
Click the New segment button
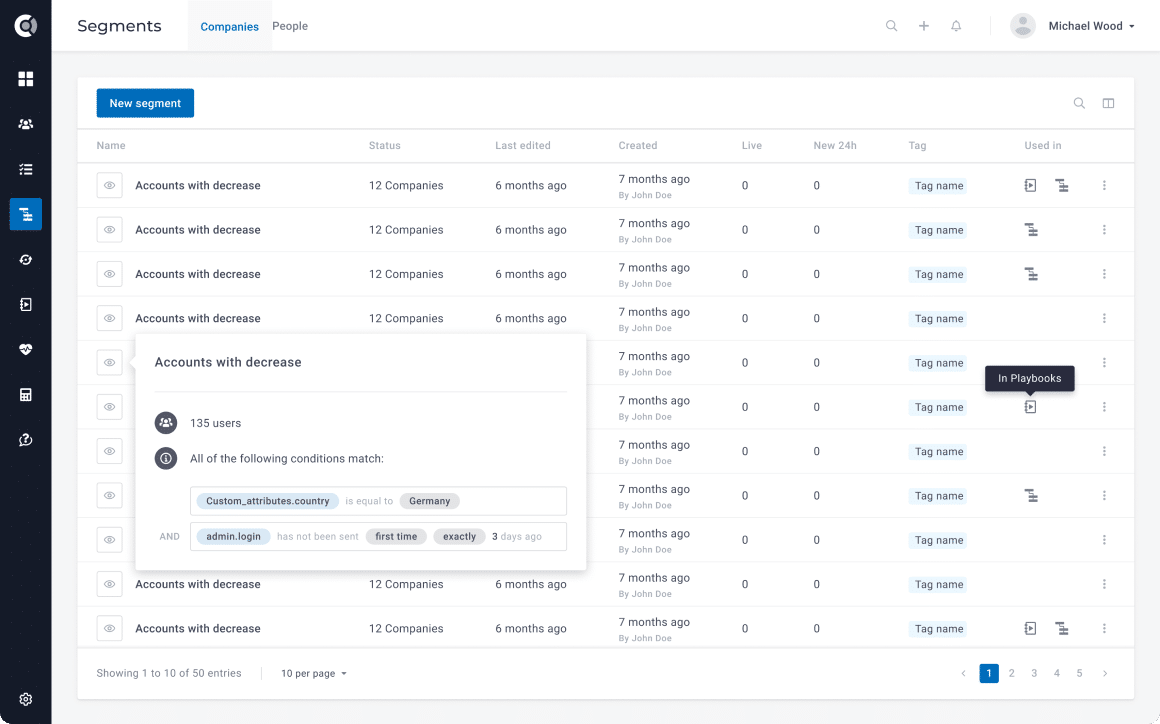[145, 103]
